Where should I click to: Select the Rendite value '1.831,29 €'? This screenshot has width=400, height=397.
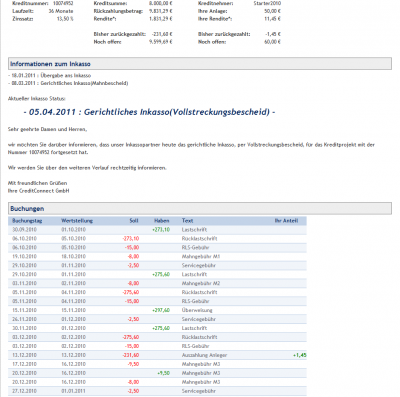tap(160, 19)
